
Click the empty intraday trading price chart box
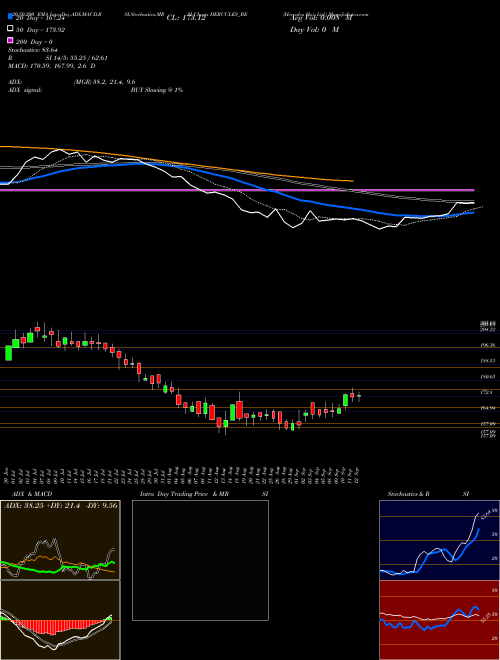point(200,560)
